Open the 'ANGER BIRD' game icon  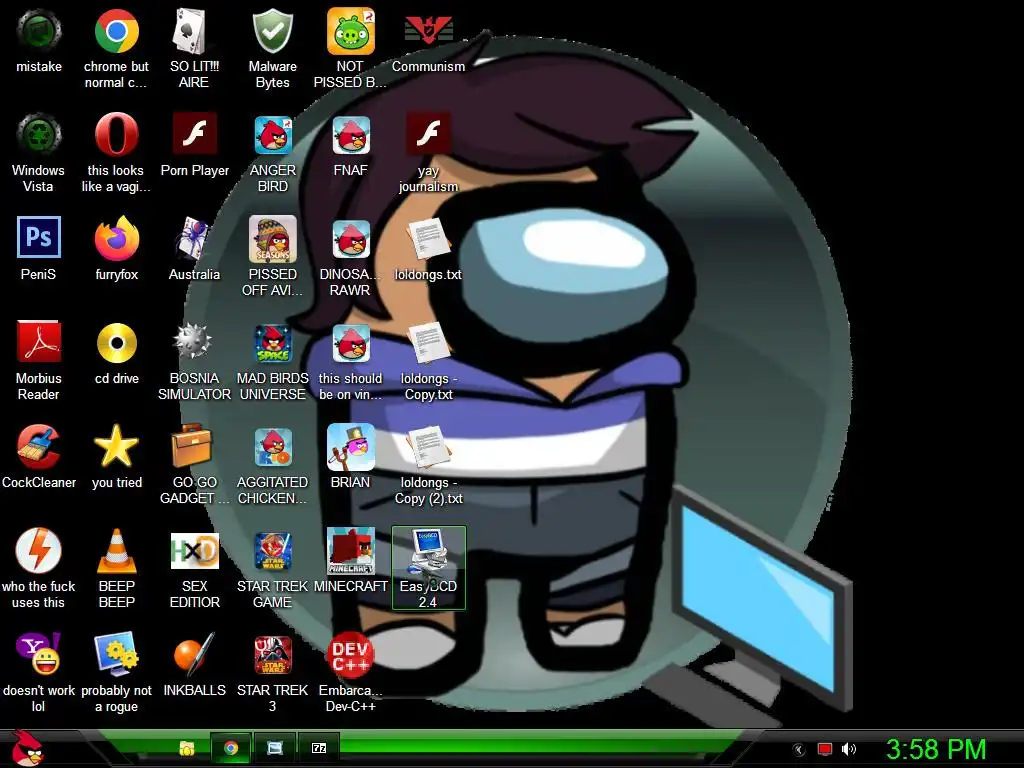coord(272,135)
